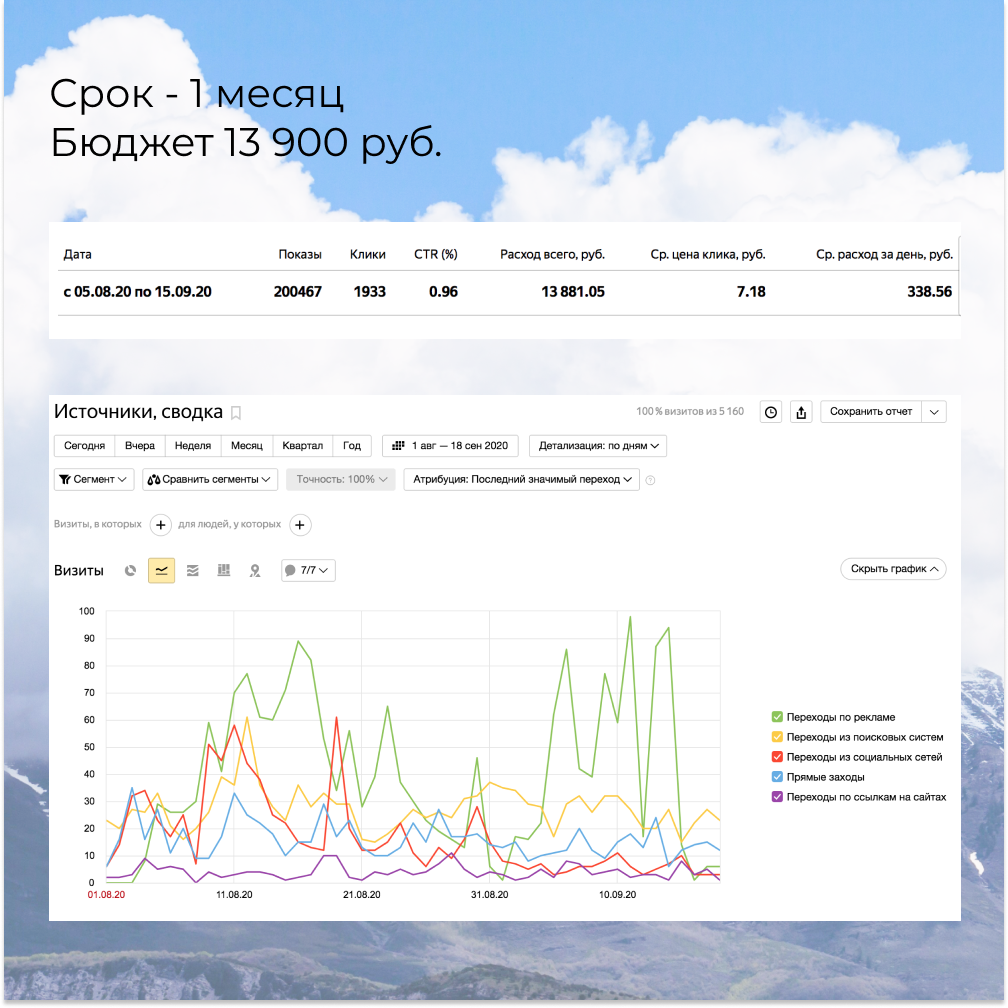Screen dimensions: 1008x1008
Task: Expand arrow next to Сохранить отчет
Action: [934, 412]
